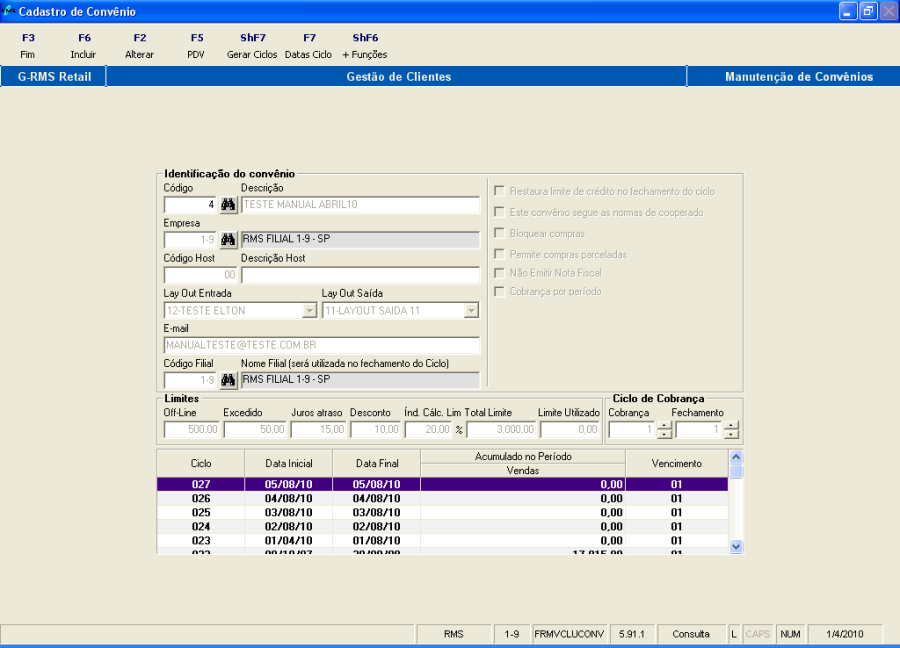Enable Bloquear compras checkbox
This screenshot has height=648, width=900.
499,234
